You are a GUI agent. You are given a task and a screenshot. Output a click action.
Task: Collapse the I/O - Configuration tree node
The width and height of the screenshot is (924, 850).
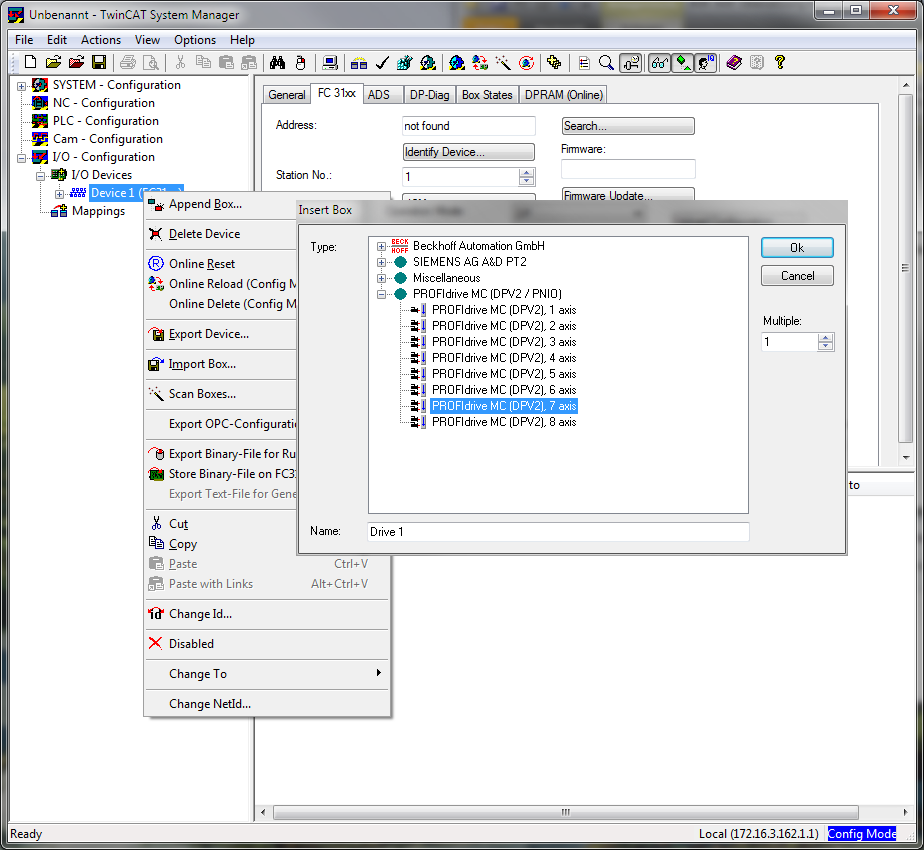point(22,157)
